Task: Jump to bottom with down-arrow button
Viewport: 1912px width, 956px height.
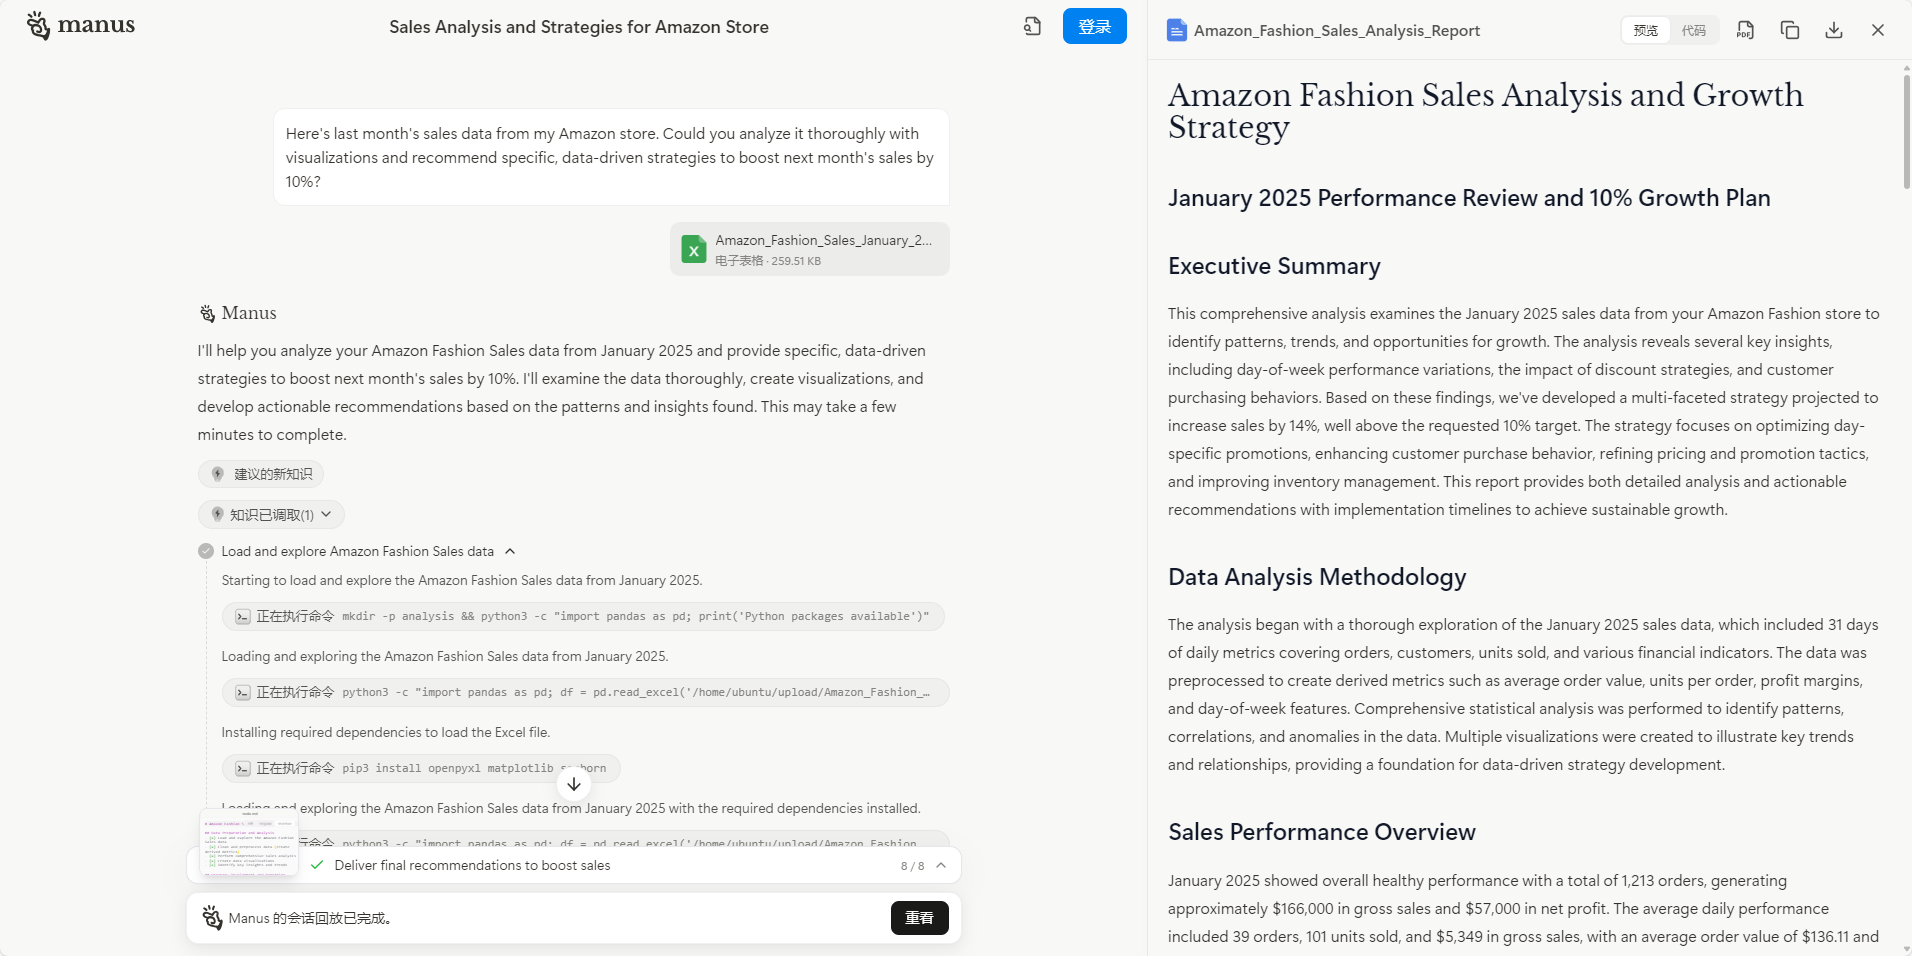Action: click(574, 784)
